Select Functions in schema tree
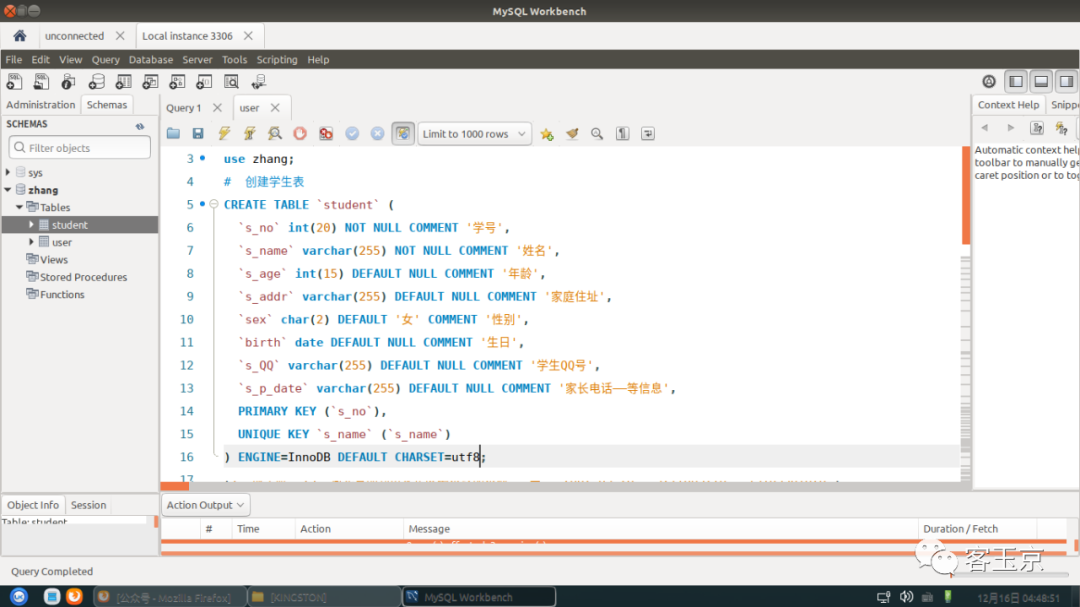 tap(62, 294)
